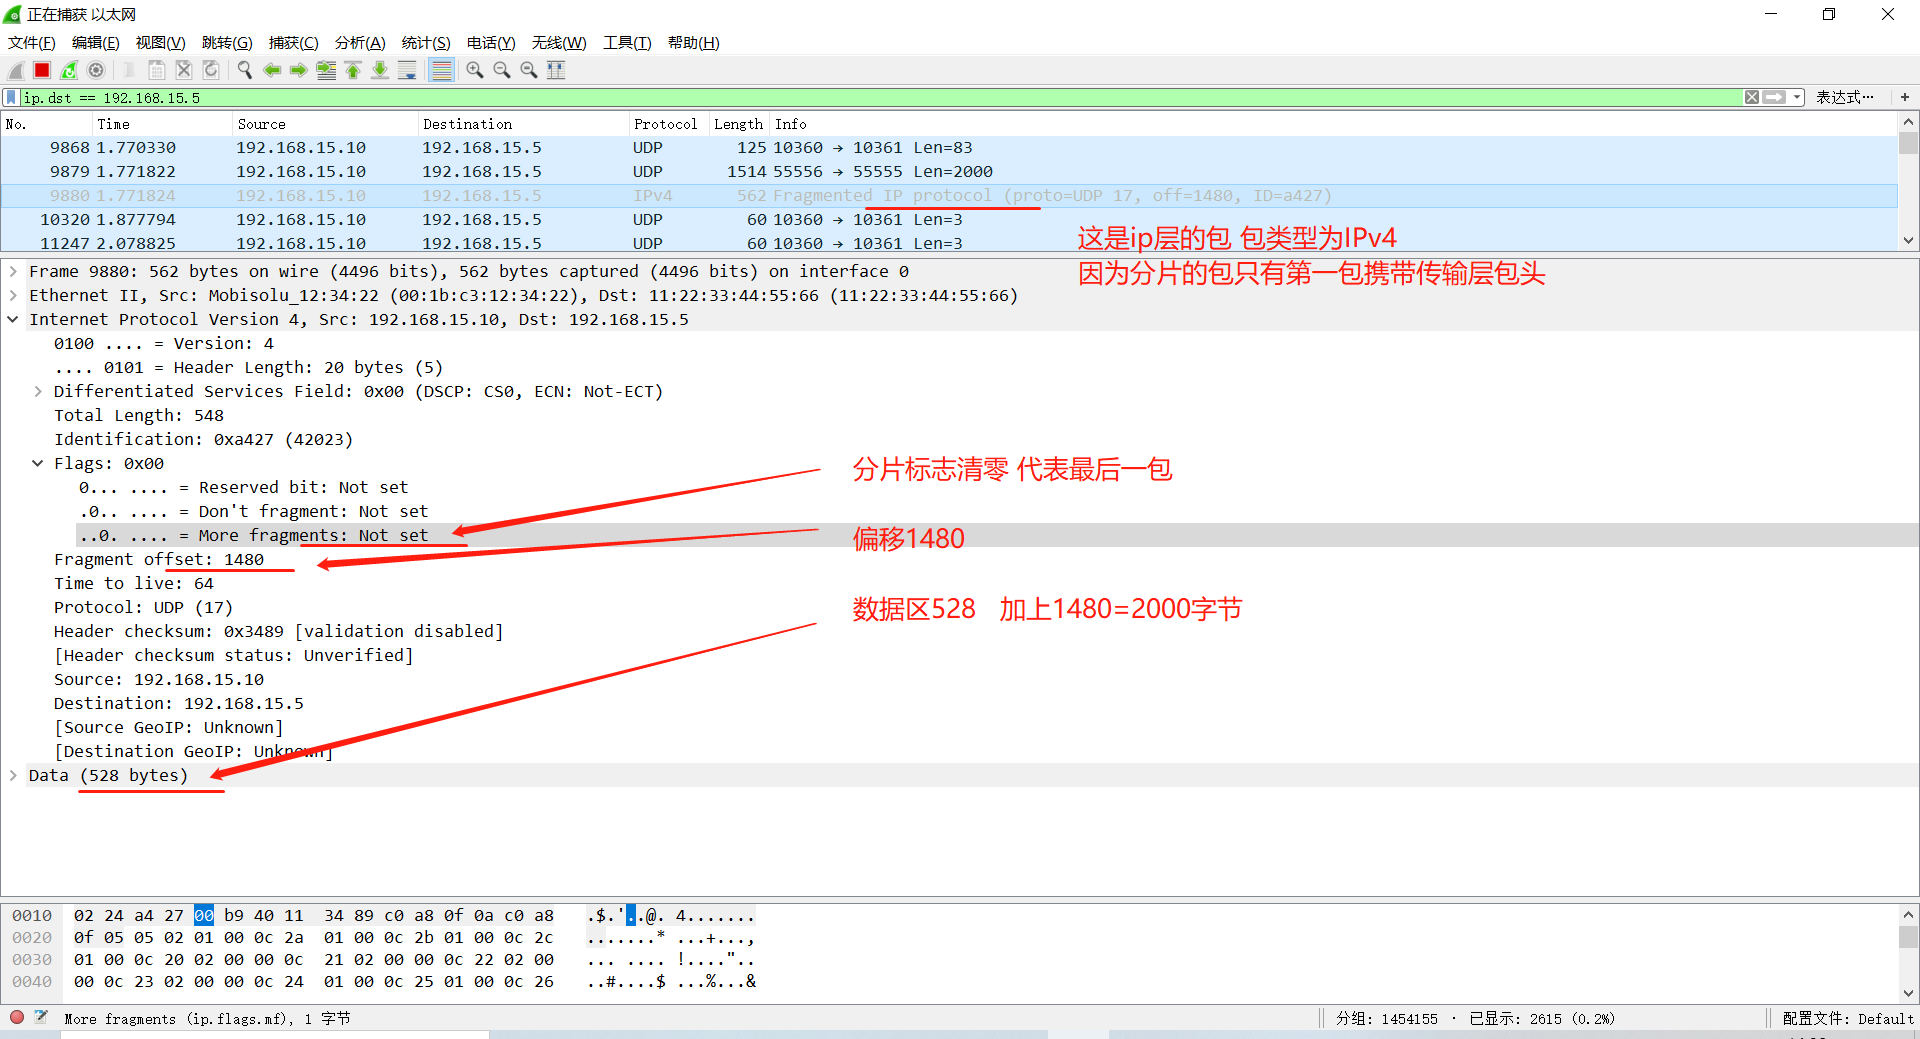Toggle packet list colorization

tap(441, 70)
